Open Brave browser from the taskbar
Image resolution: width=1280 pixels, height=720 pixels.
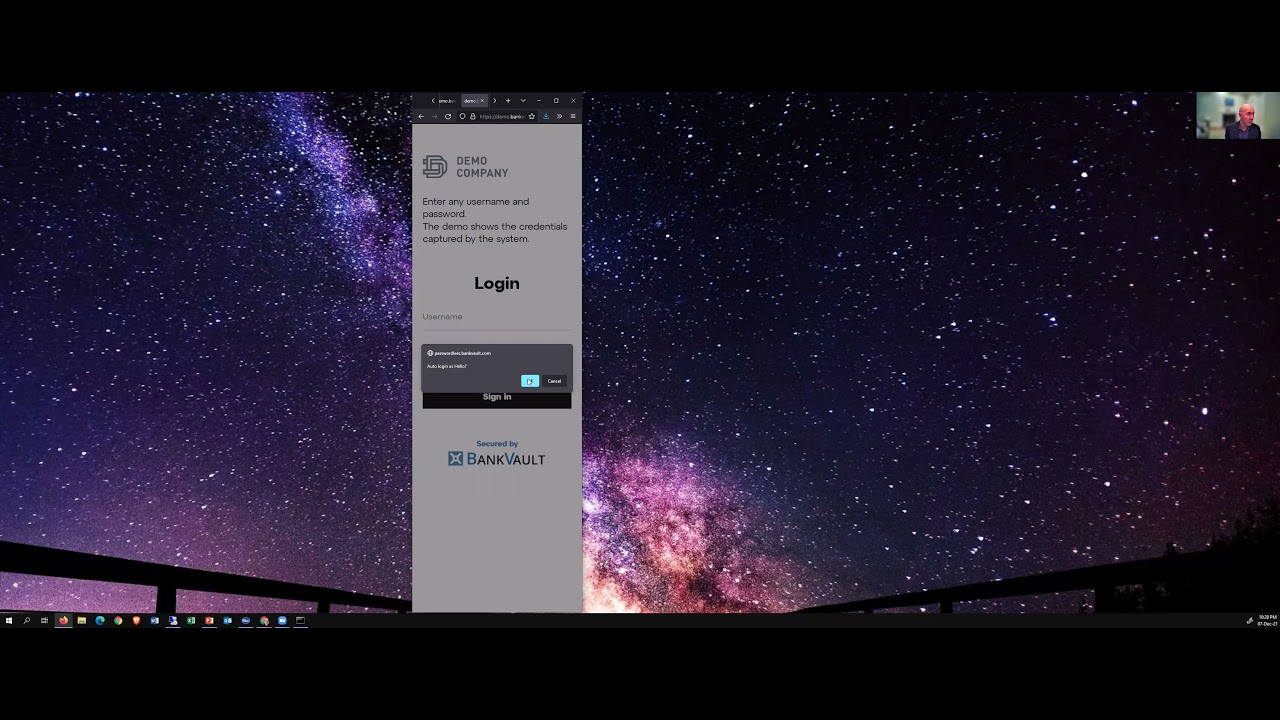[x=136, y=621]
